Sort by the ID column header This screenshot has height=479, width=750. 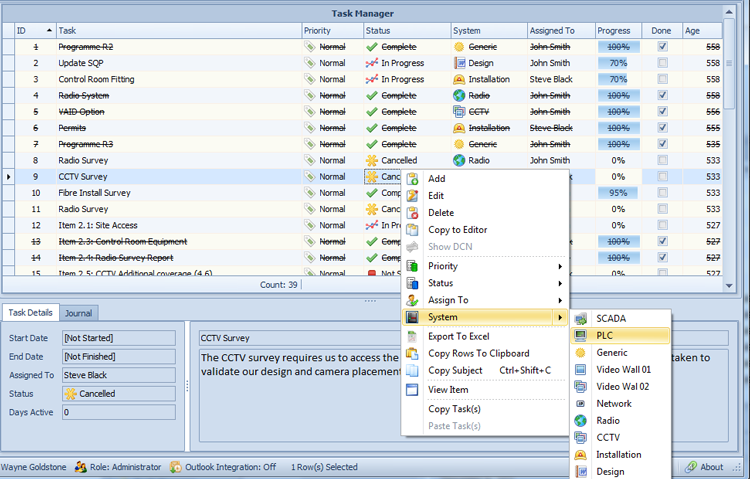[x=35, y=31]
